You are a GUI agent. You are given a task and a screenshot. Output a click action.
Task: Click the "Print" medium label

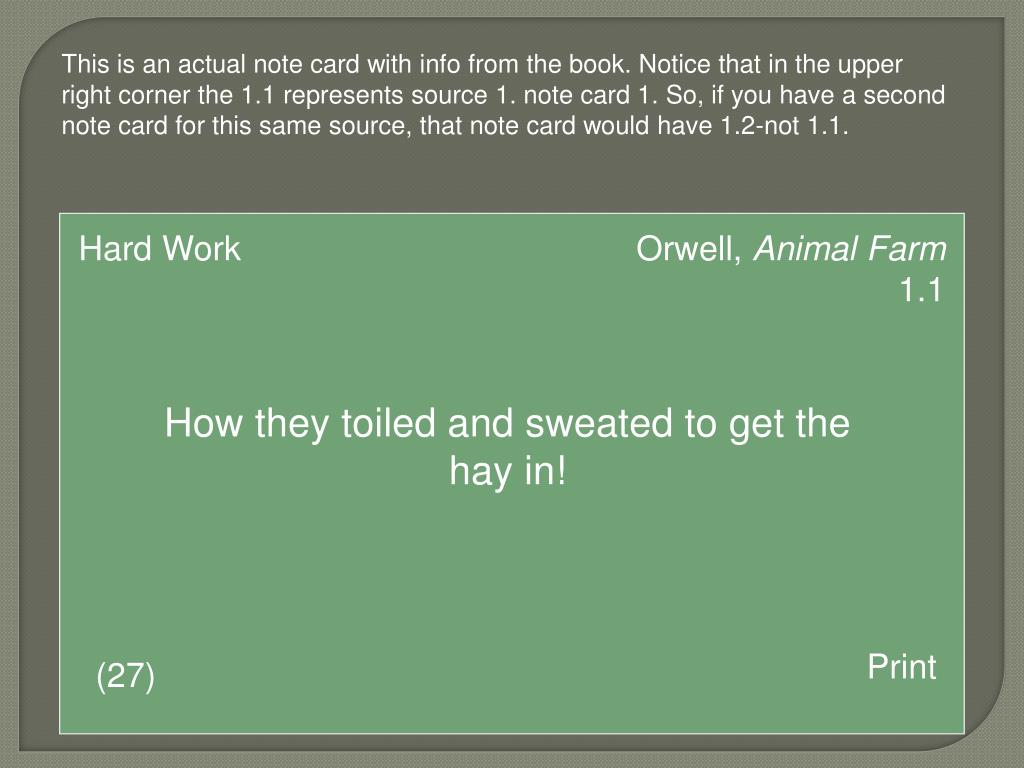click(902, 667)
